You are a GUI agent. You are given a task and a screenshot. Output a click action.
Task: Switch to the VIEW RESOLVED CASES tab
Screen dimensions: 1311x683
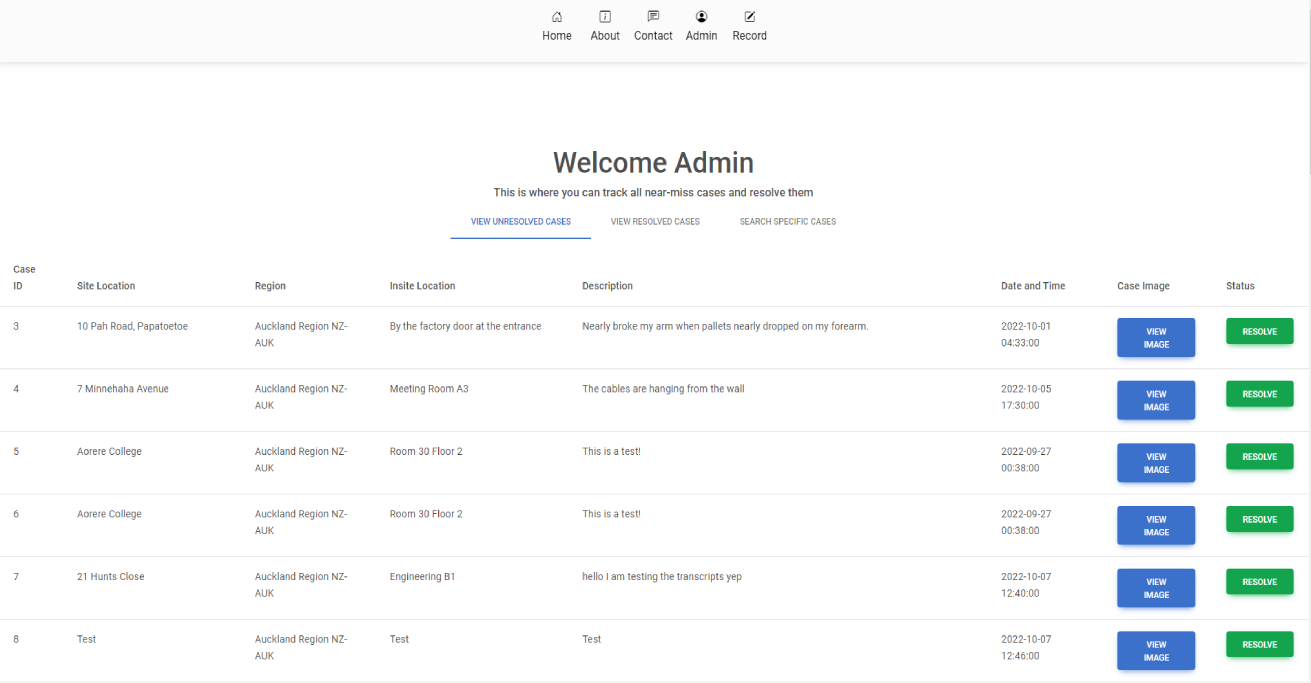655,221
